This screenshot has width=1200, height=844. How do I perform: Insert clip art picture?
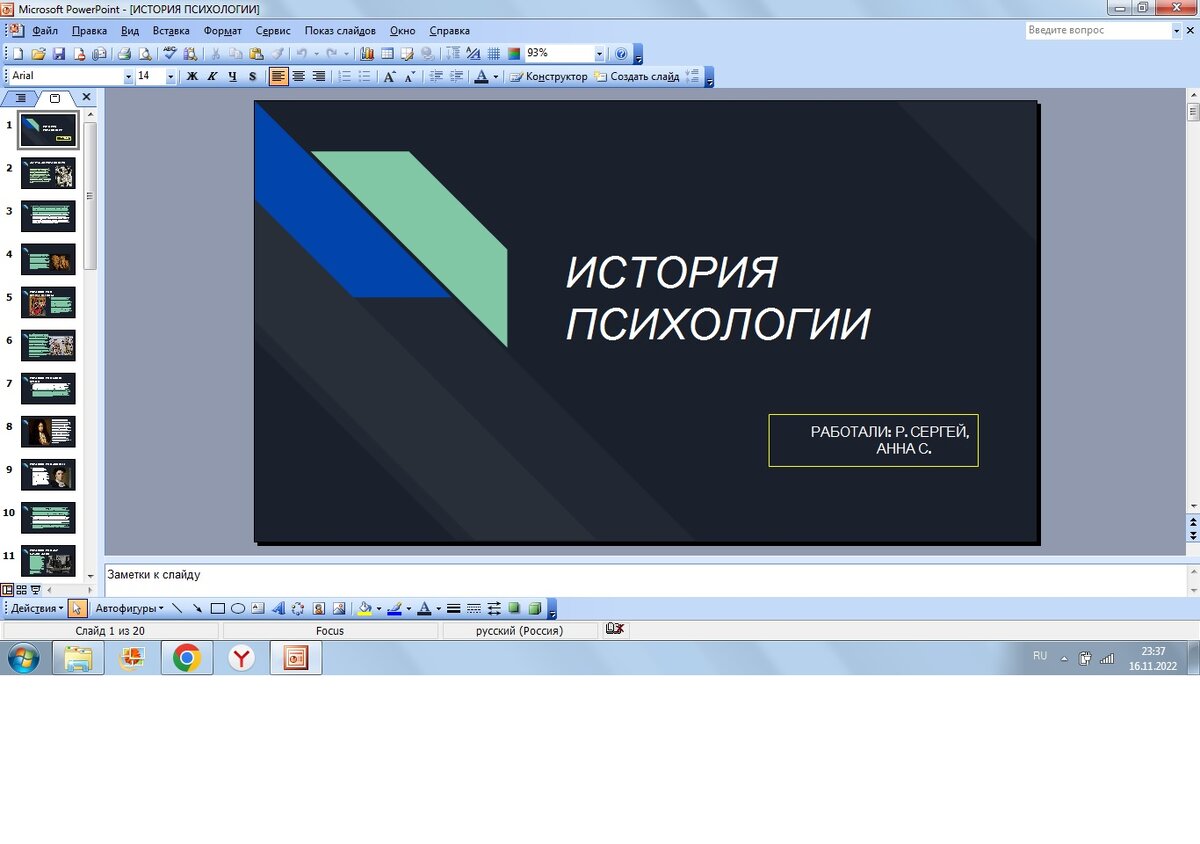coord(319,608)
